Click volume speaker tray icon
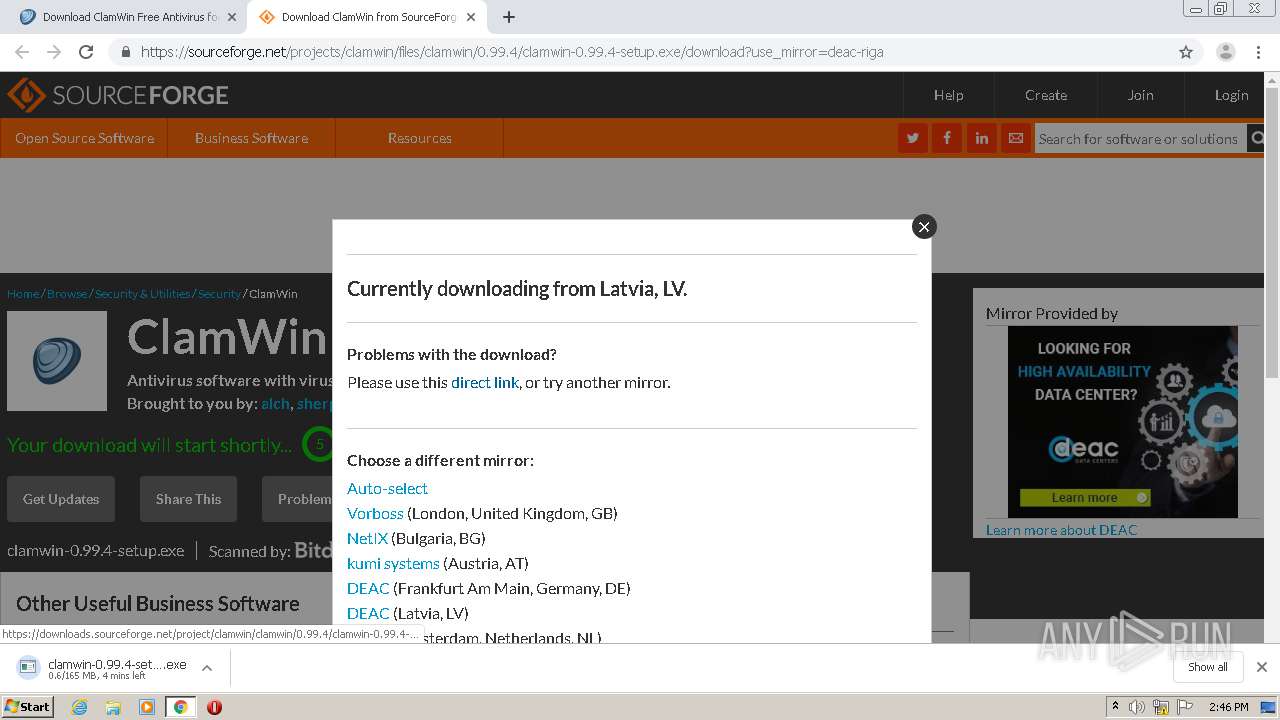The height and width of the screenshot is (720, 1280). (x=1137, y=707)
